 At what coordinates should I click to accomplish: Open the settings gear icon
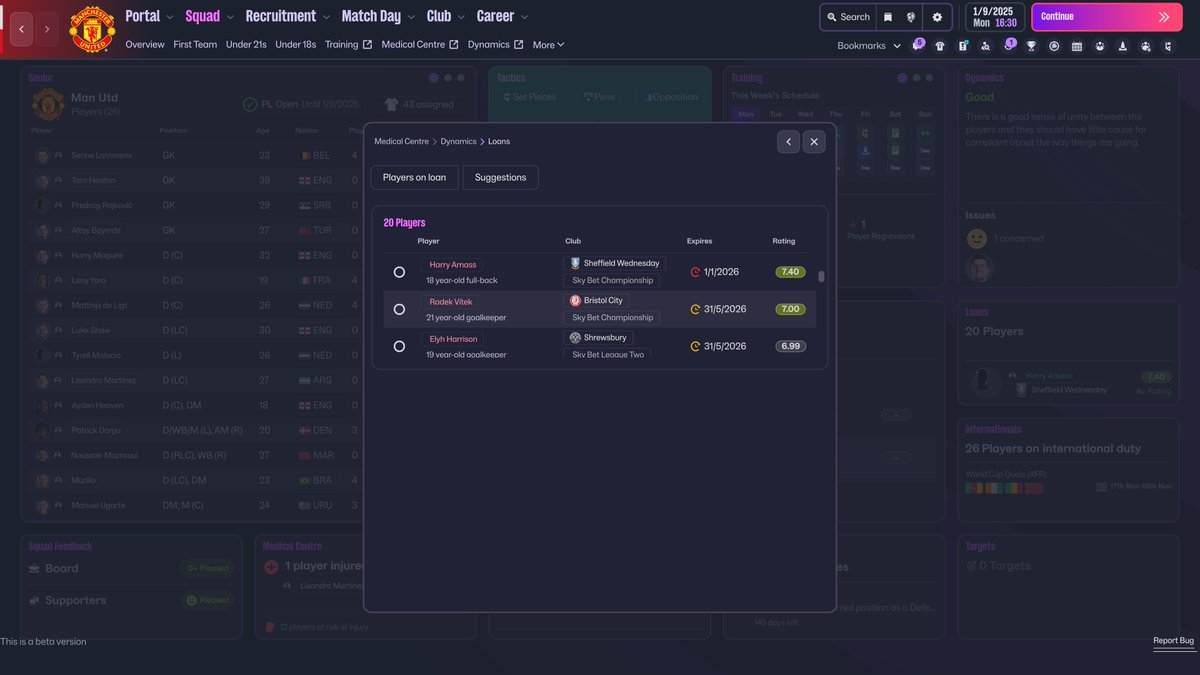[x=937, y=17]
